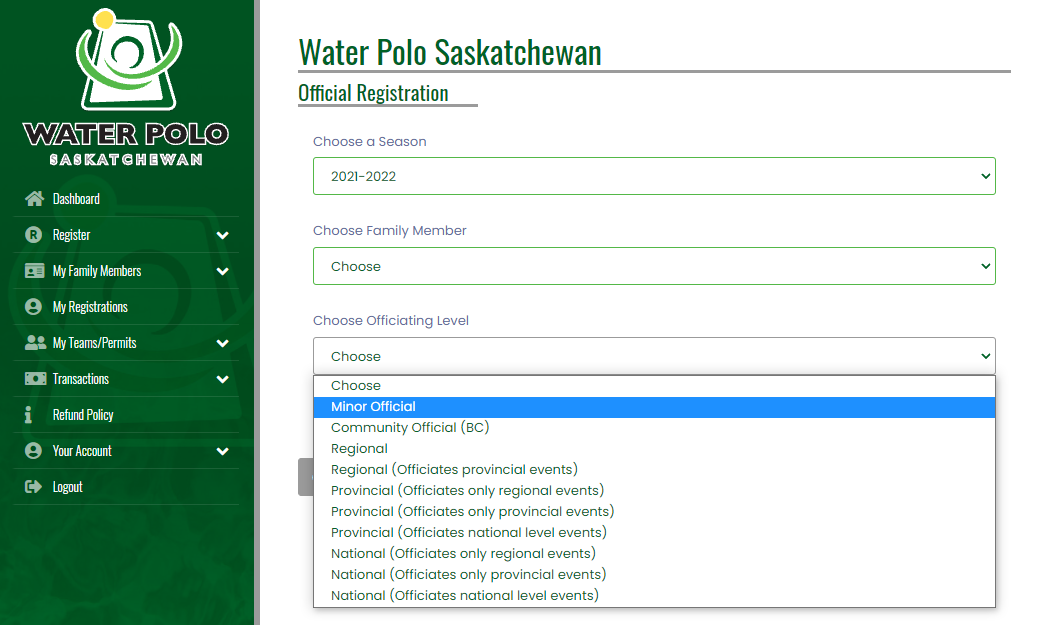Image resolution: width=1047 pixels, height=625 pixels.
Task: Expand the Your Account submenu chevron
Action: 222,451
